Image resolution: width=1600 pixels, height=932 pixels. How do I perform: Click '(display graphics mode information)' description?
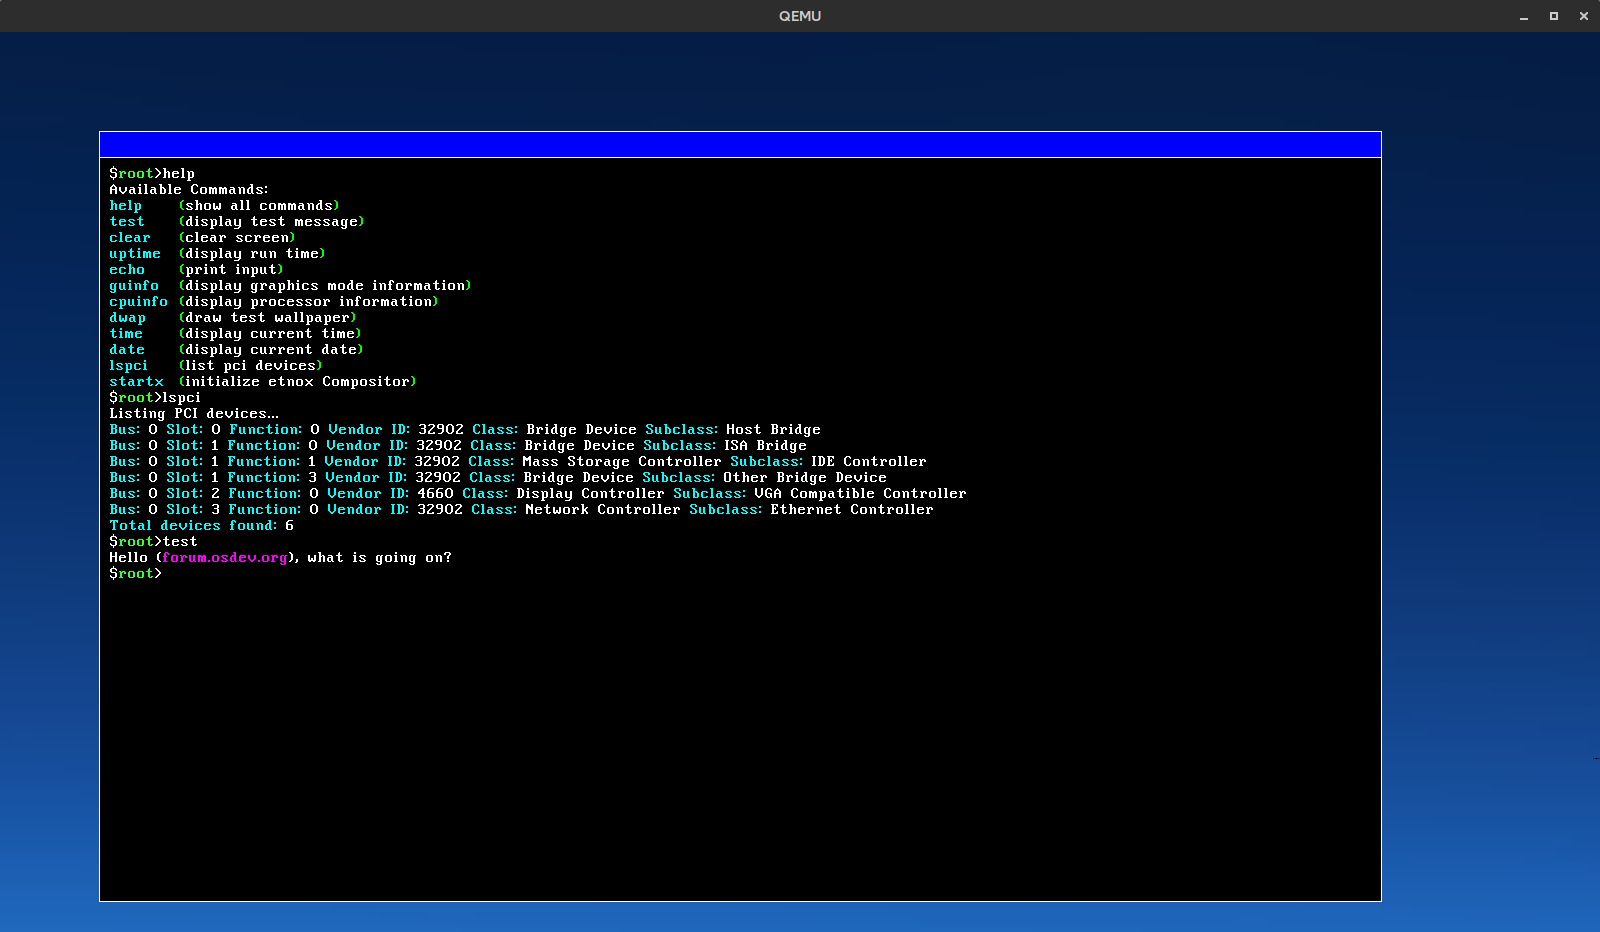point(325,286)
